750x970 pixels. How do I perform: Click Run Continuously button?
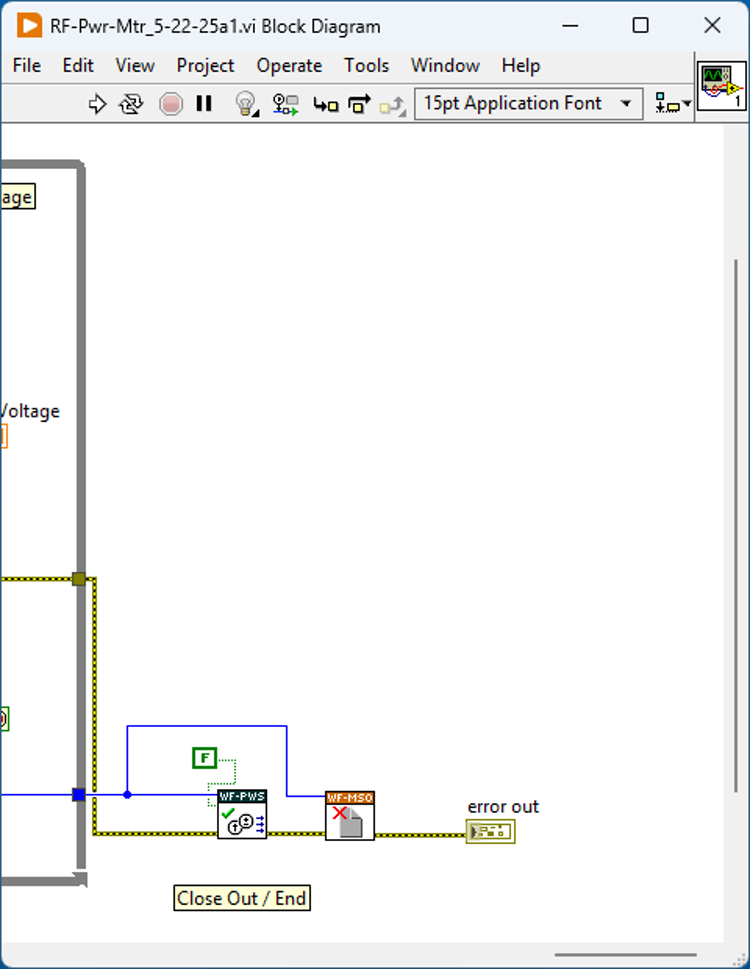131,103
